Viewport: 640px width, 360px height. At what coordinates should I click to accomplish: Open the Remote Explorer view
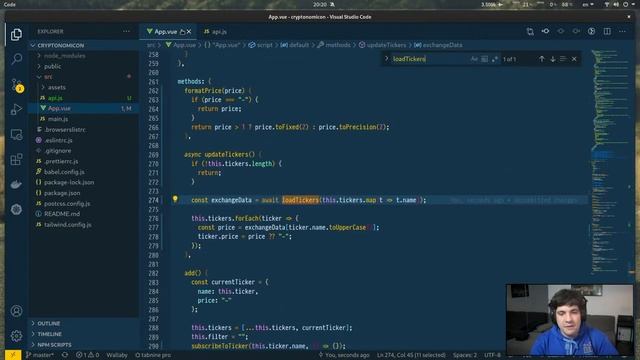coord(16,134)
